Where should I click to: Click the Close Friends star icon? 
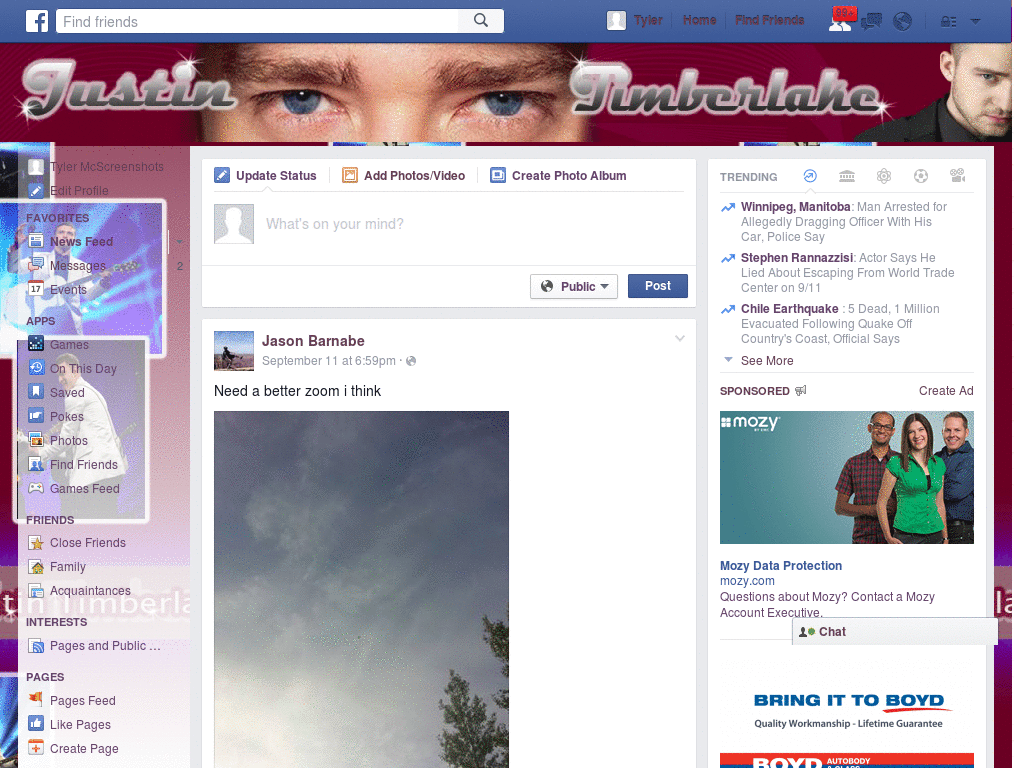pos(36,542)
